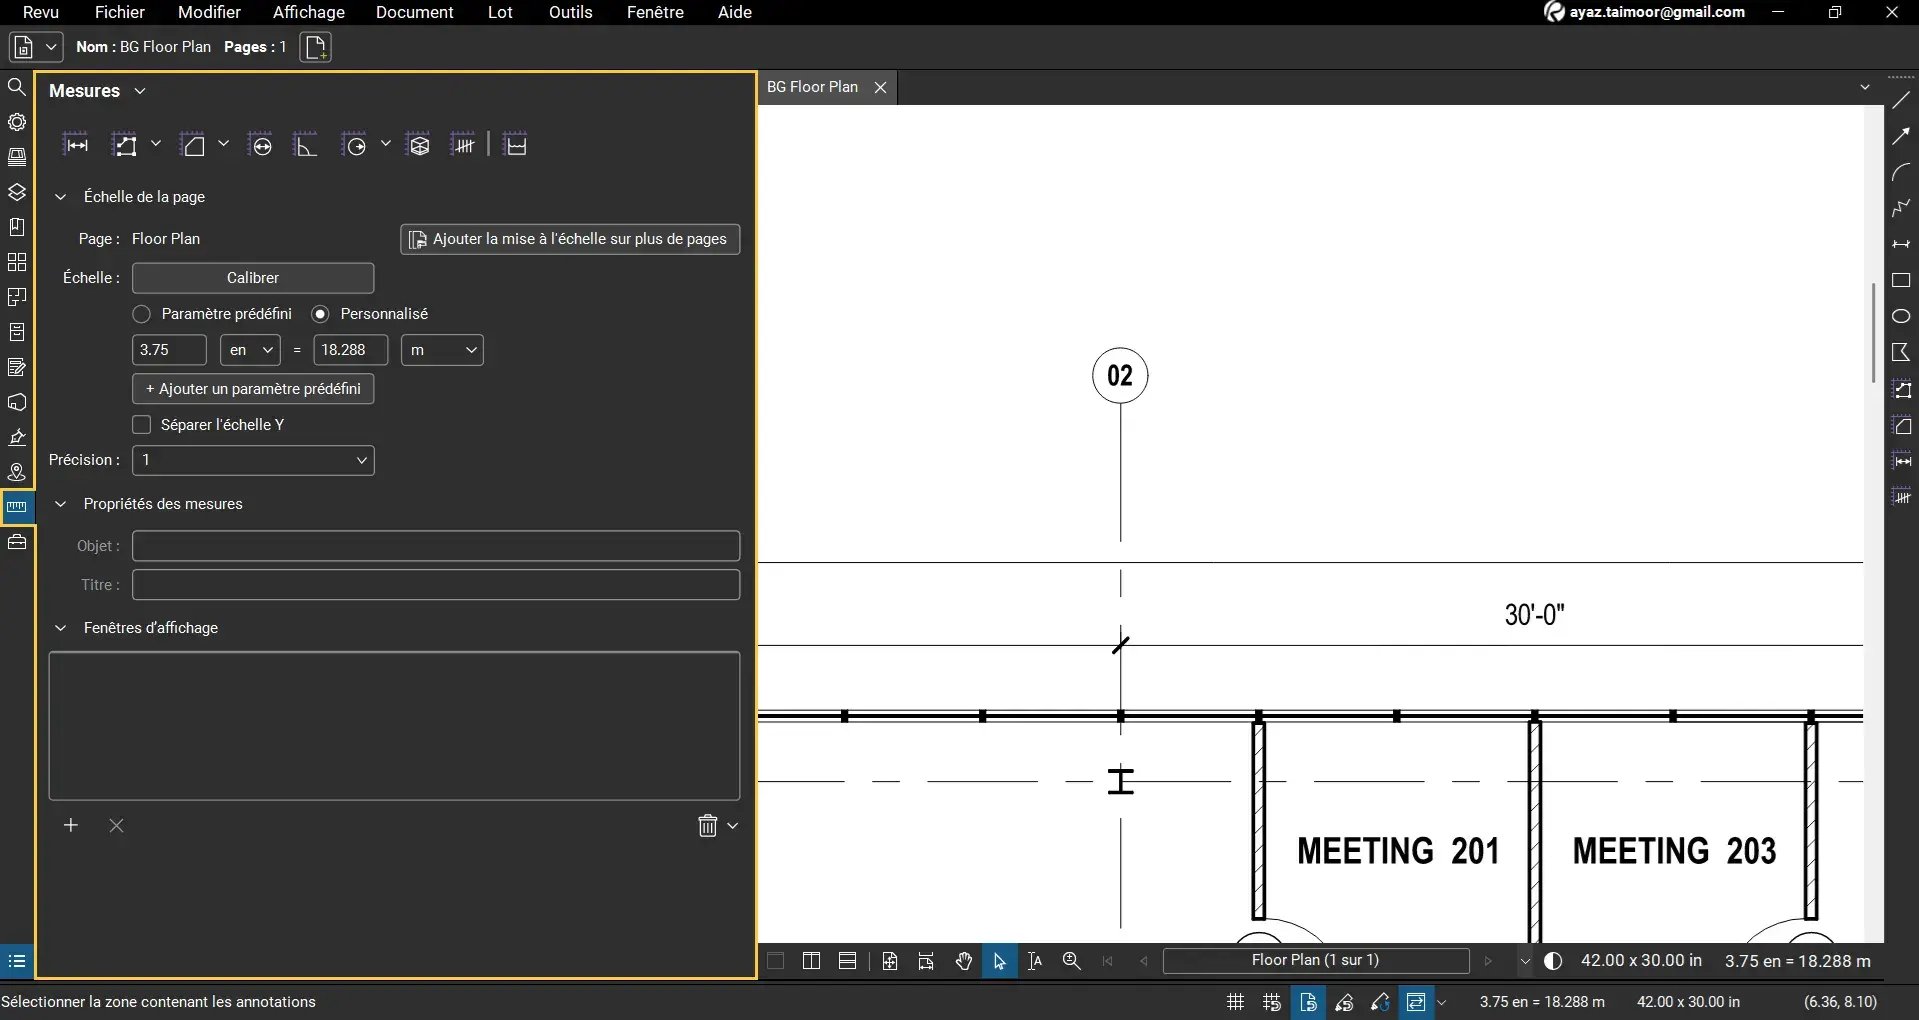Open the units dropdown showing 'm'
The height and width of the screenshot is (1020, 1919).
pyautogui.click(x=442, y=350)
